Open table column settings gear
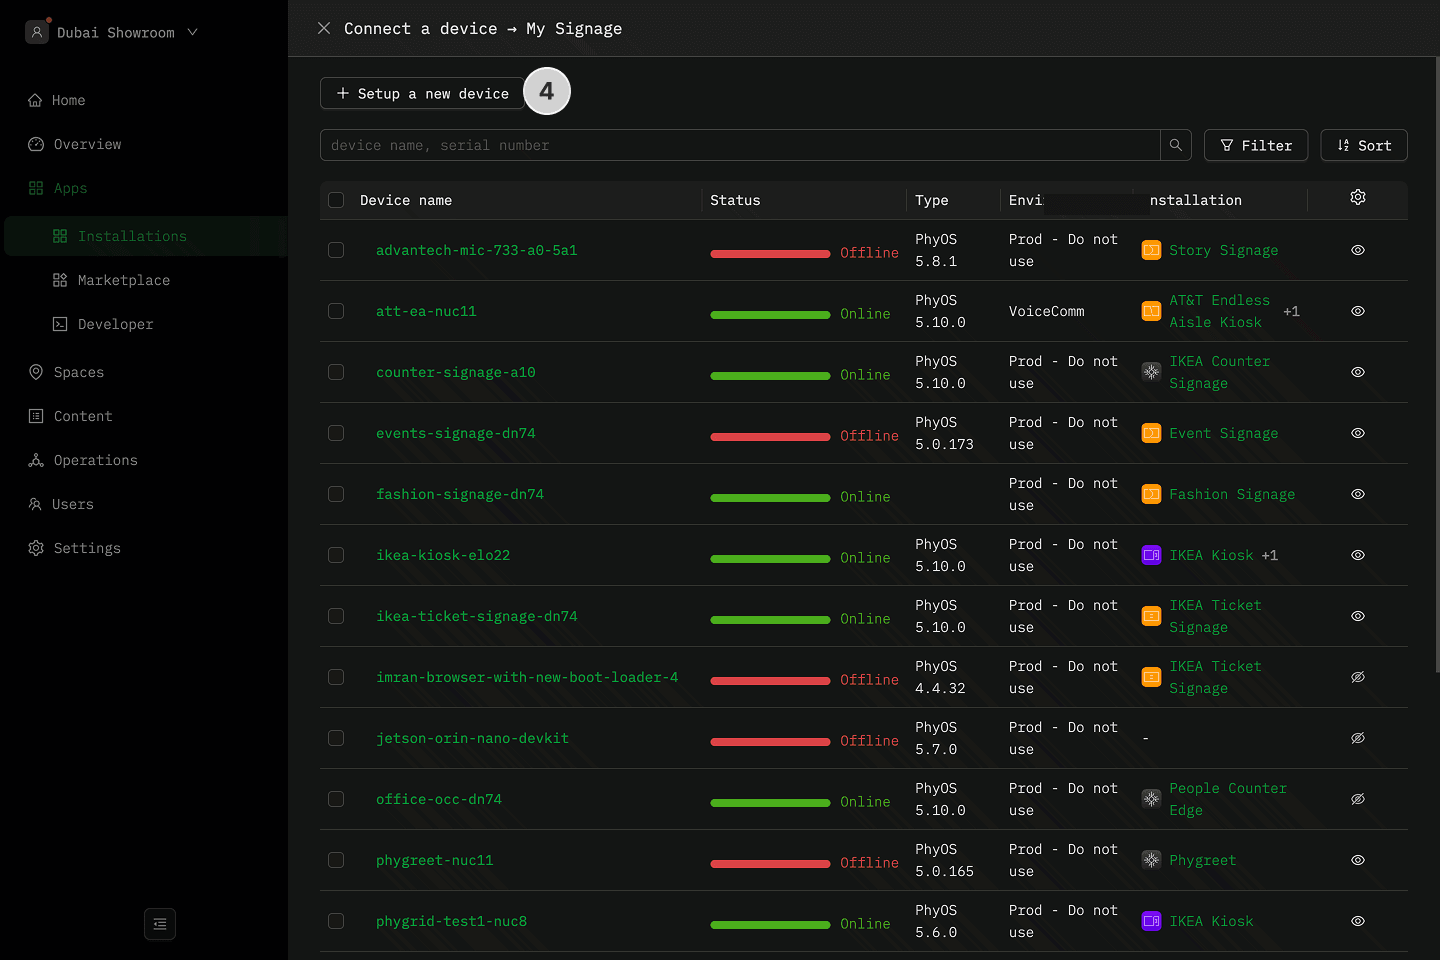Screen dimensions: 1440x960 coord(1357,198)
